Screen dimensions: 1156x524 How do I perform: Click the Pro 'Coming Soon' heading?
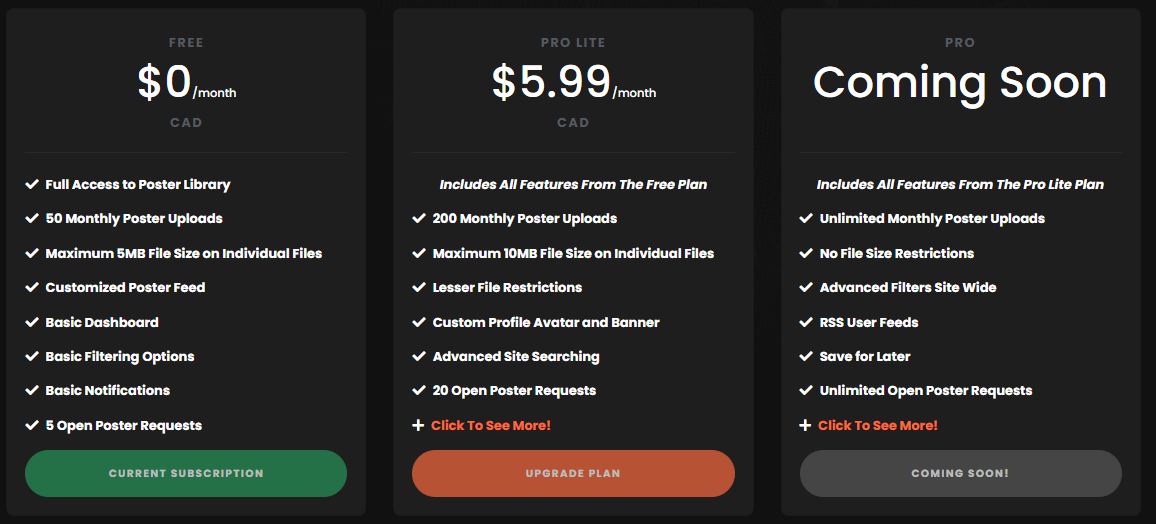coord(960,82)
